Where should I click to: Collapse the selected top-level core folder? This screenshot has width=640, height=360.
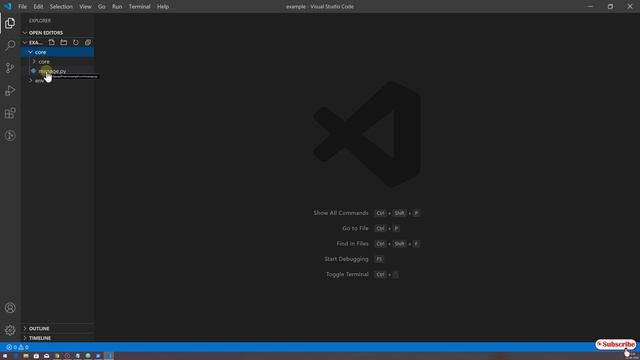pos(58,52)
